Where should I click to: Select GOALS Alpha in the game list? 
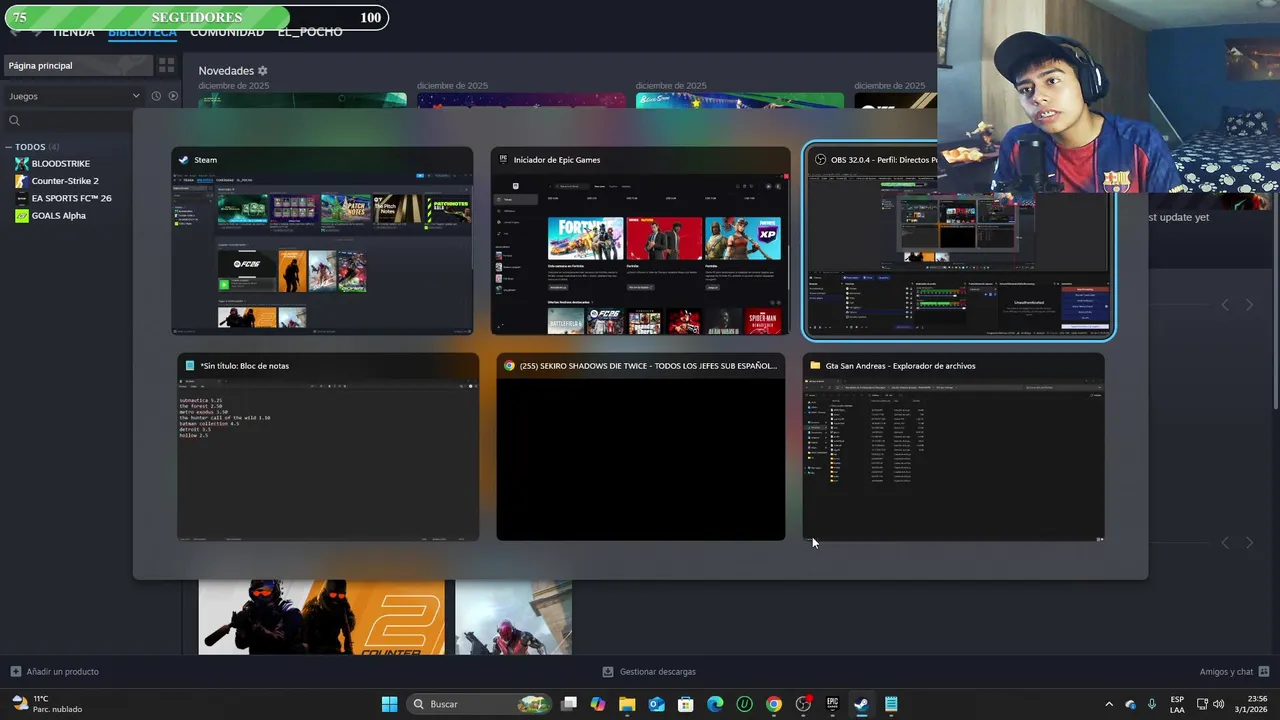point(58,215)
